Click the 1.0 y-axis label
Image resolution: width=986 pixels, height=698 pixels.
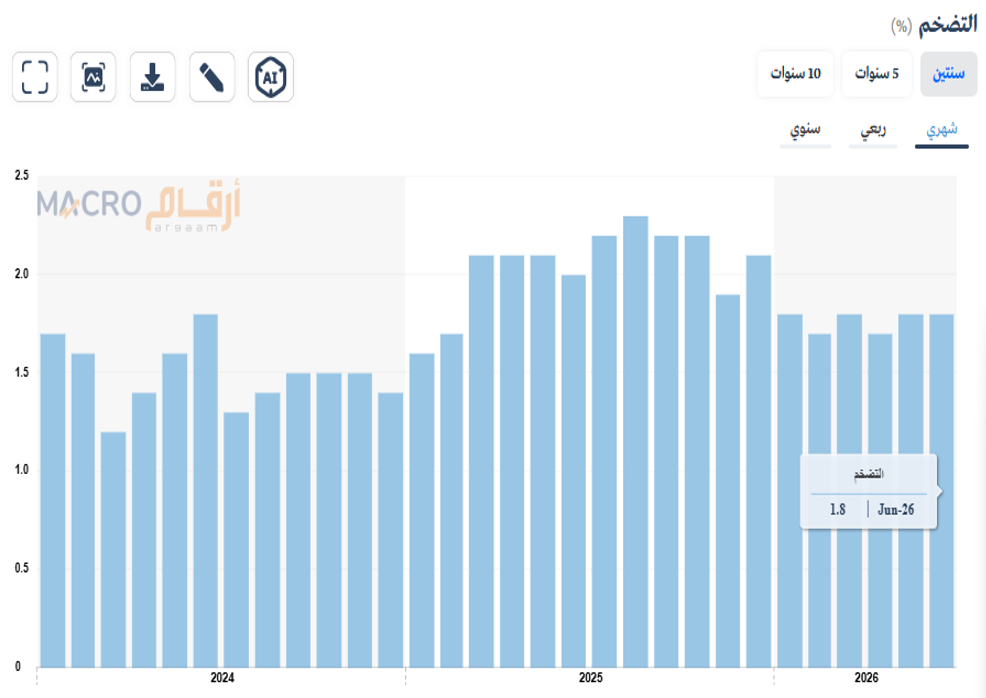22,470
